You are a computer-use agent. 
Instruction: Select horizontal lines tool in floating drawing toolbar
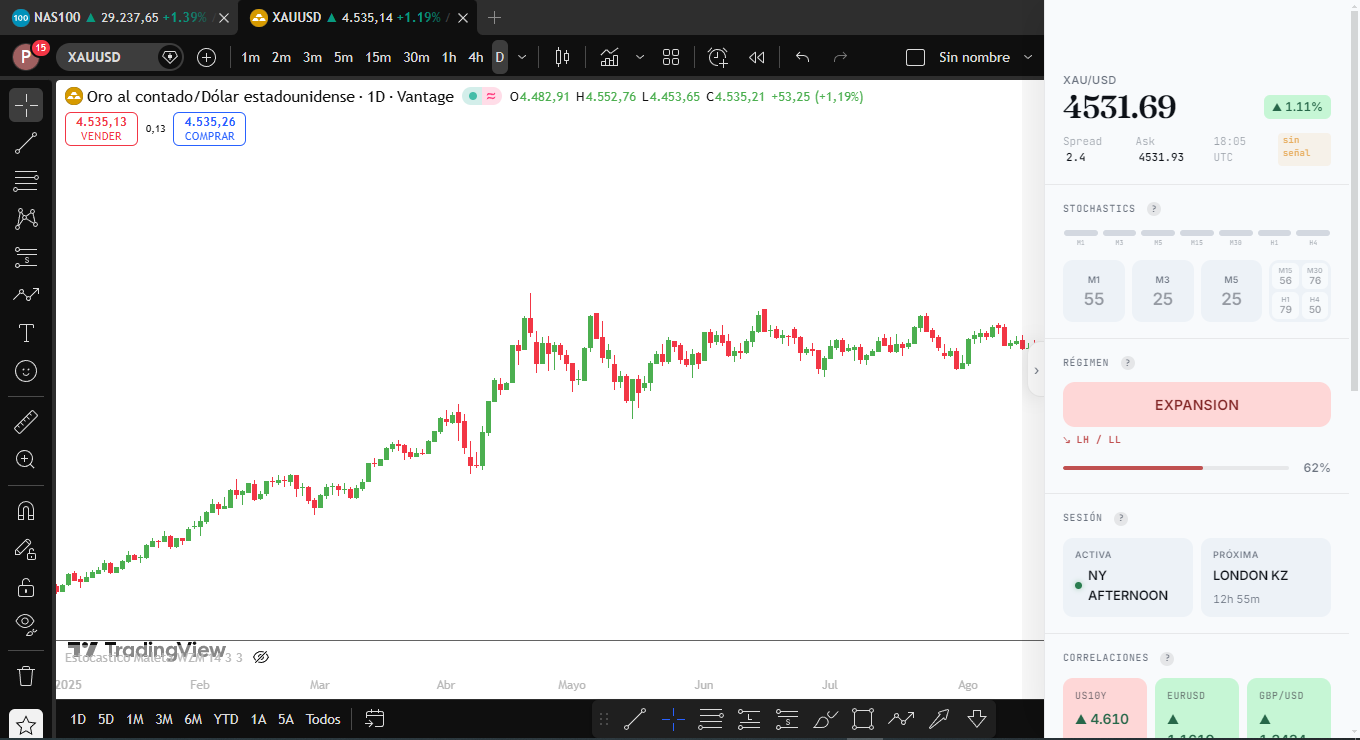711,719
